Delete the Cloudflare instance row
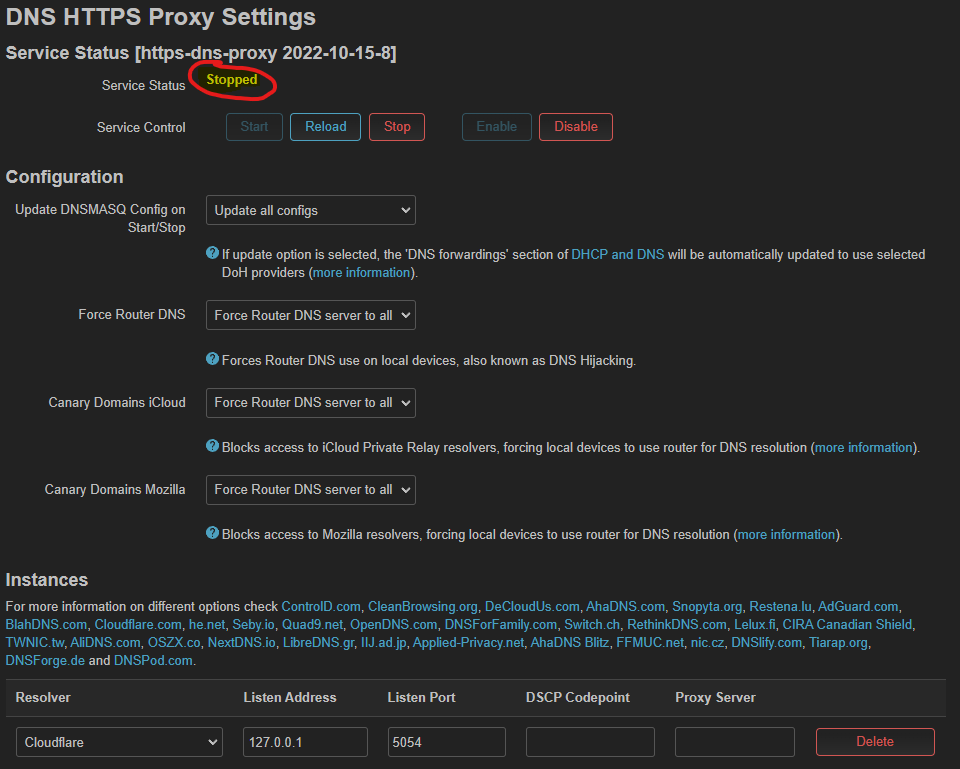Viewport: 960px width, 769px height. 875,742
